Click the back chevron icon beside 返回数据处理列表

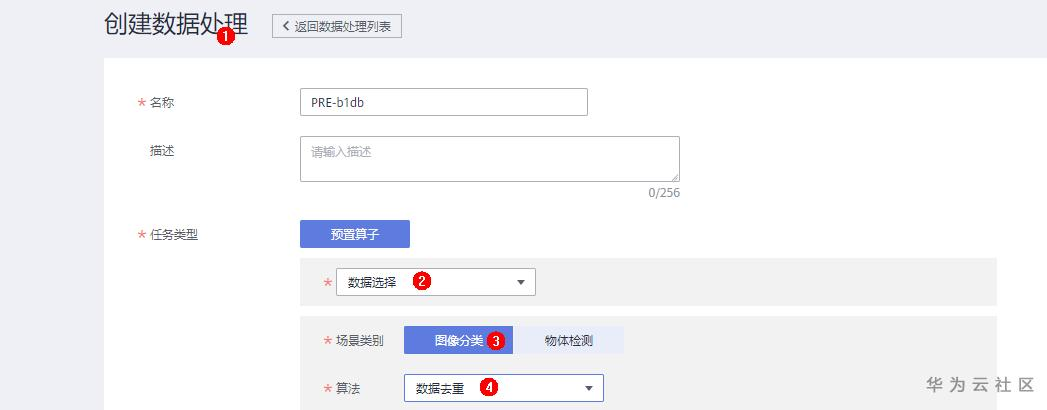[x=286, y=26]
